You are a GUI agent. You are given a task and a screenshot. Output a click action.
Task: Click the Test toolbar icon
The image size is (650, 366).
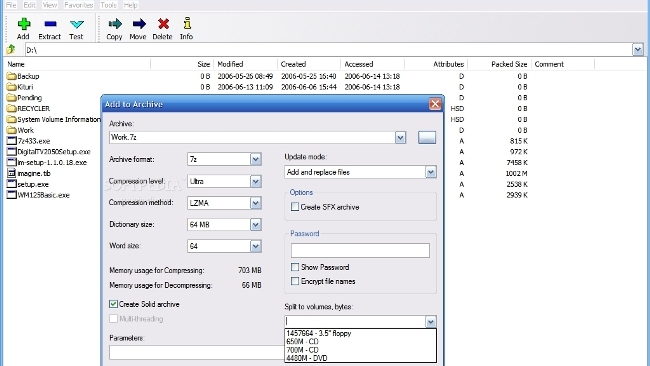click(x=77, y=24)
